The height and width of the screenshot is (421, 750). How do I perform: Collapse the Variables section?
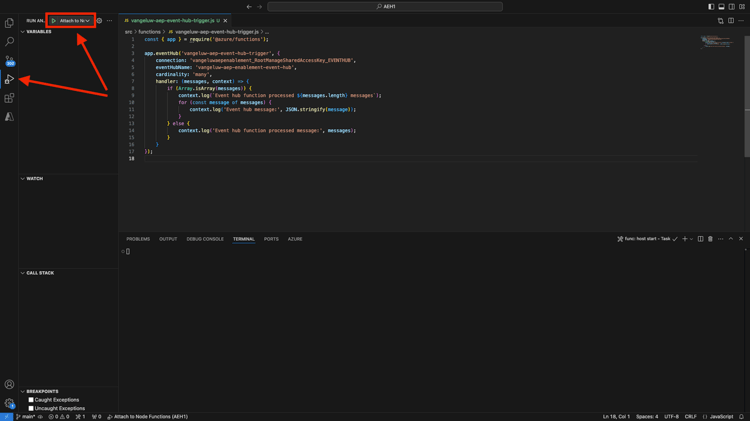39,32
